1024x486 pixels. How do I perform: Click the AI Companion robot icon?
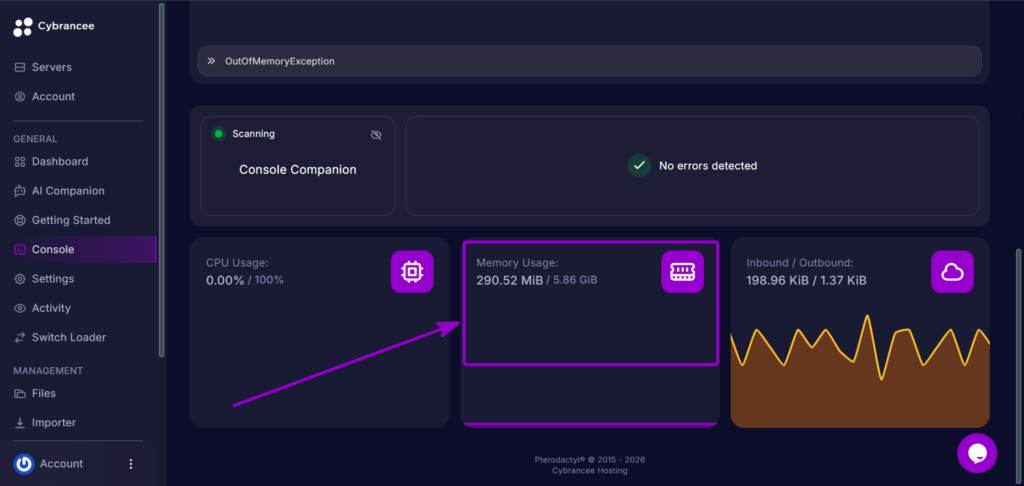click(20, 191)
